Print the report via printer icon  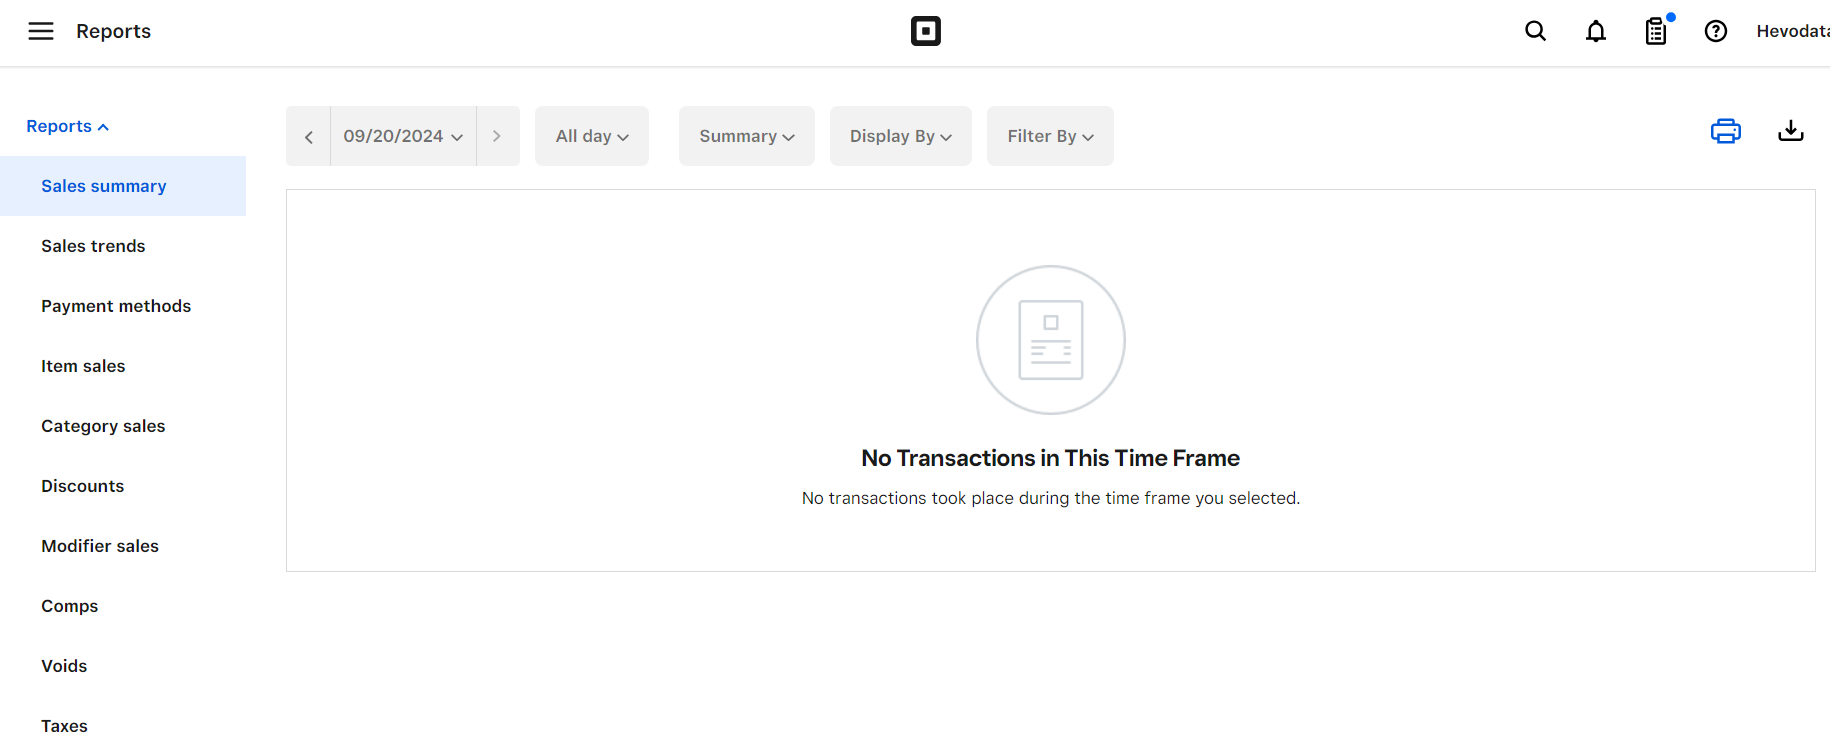(1726, 131)
